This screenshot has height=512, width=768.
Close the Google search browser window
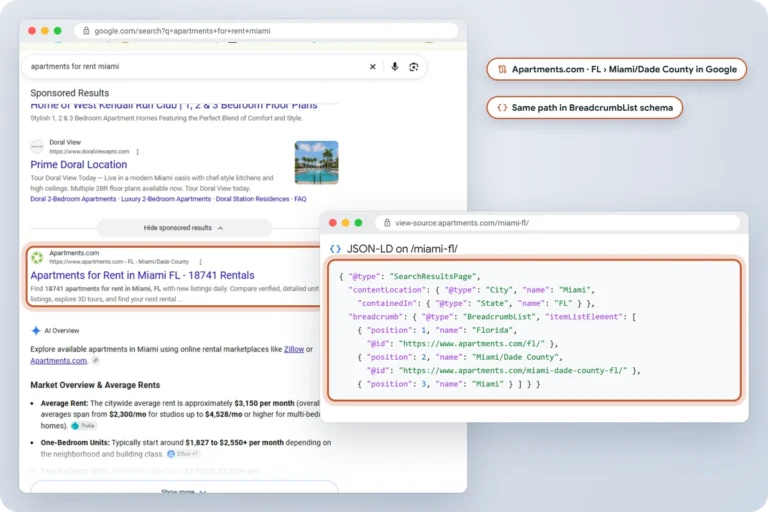(x=32, y=31)
